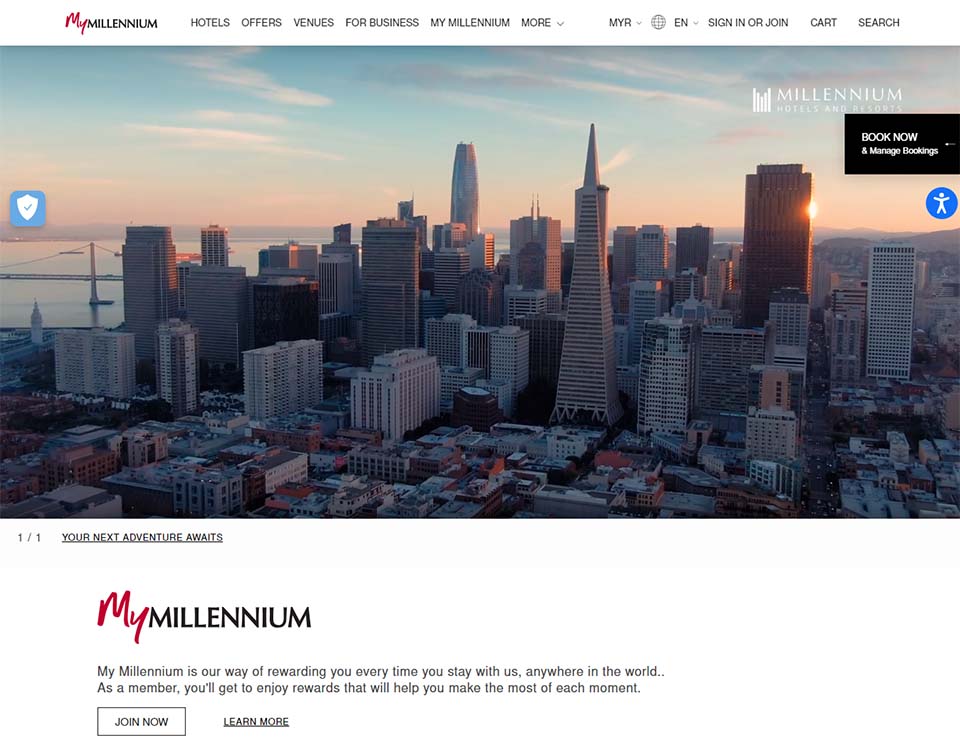Image resolution: width=960 pixels, height=740 pixels.
Task: Expand the MYR currency dropdown
Action: coord(625,23)
